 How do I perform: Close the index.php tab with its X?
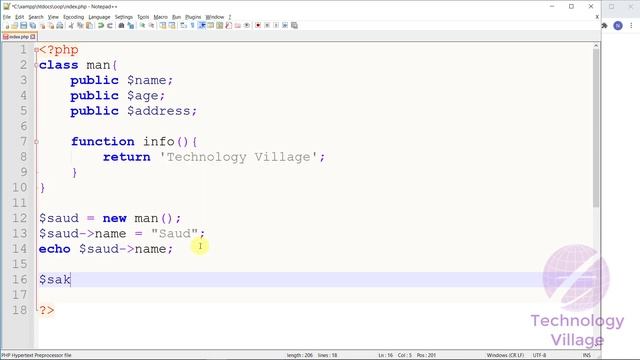pos(33,37)
